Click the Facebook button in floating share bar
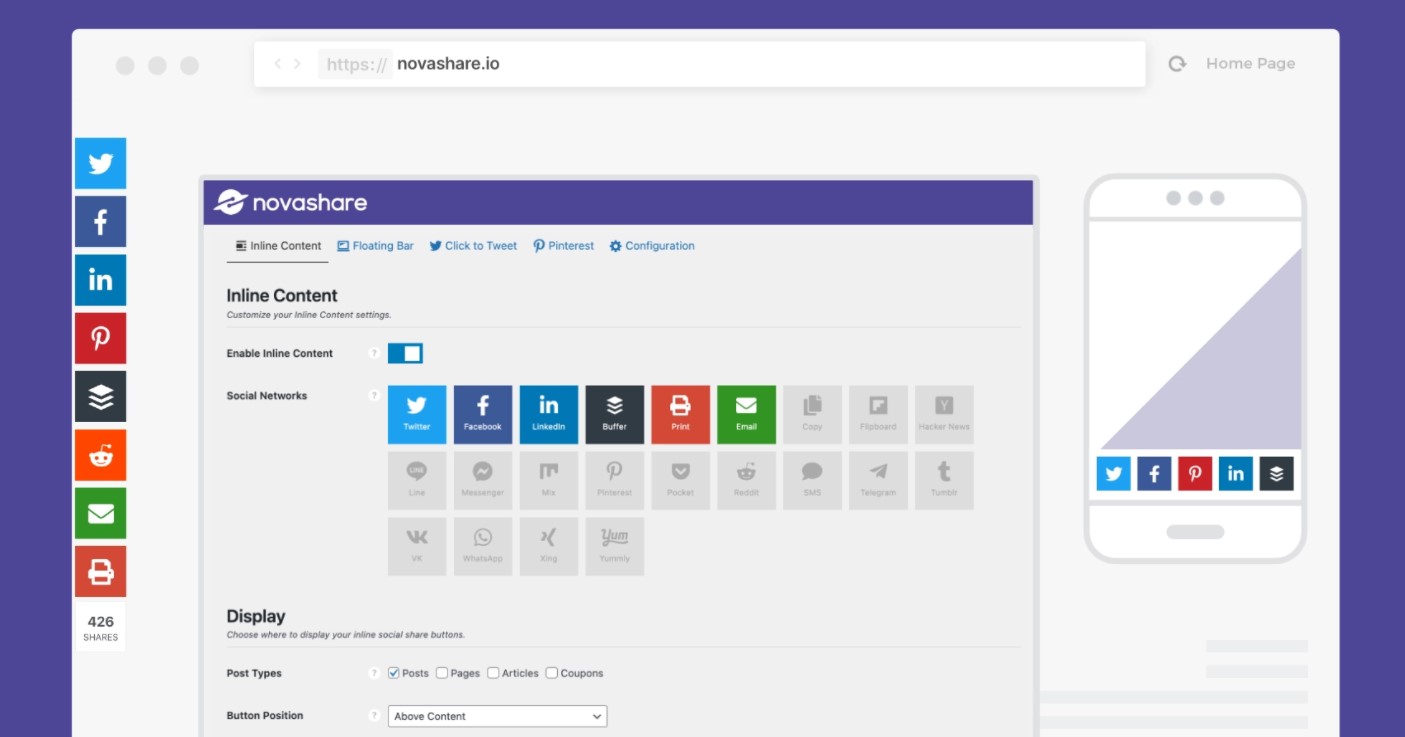Screen dimensions: 1405x737 coord(100,221)
